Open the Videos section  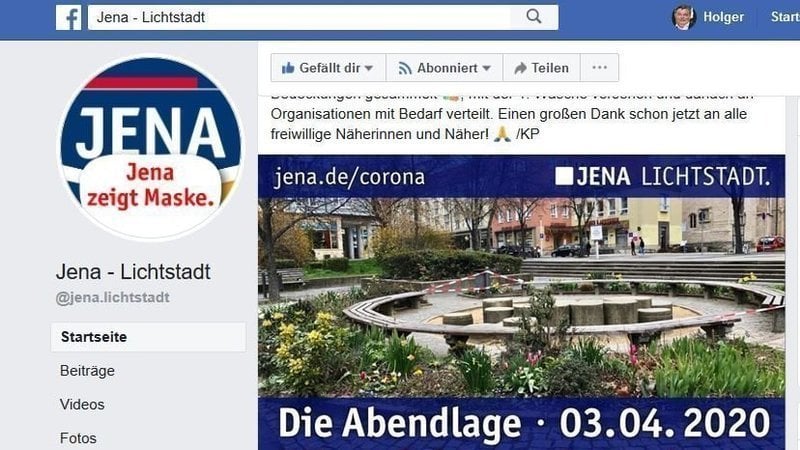coord(82,405)
